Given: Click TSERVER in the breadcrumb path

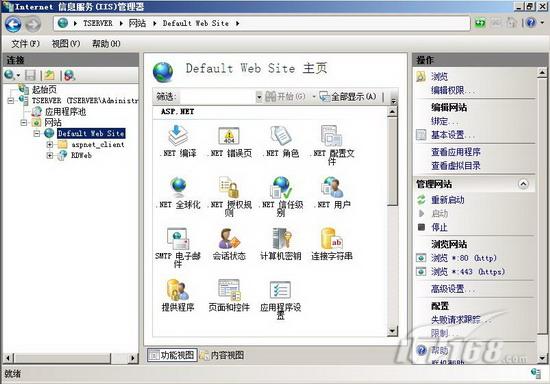Looking at the screenshot, I should tap(98, 23).
